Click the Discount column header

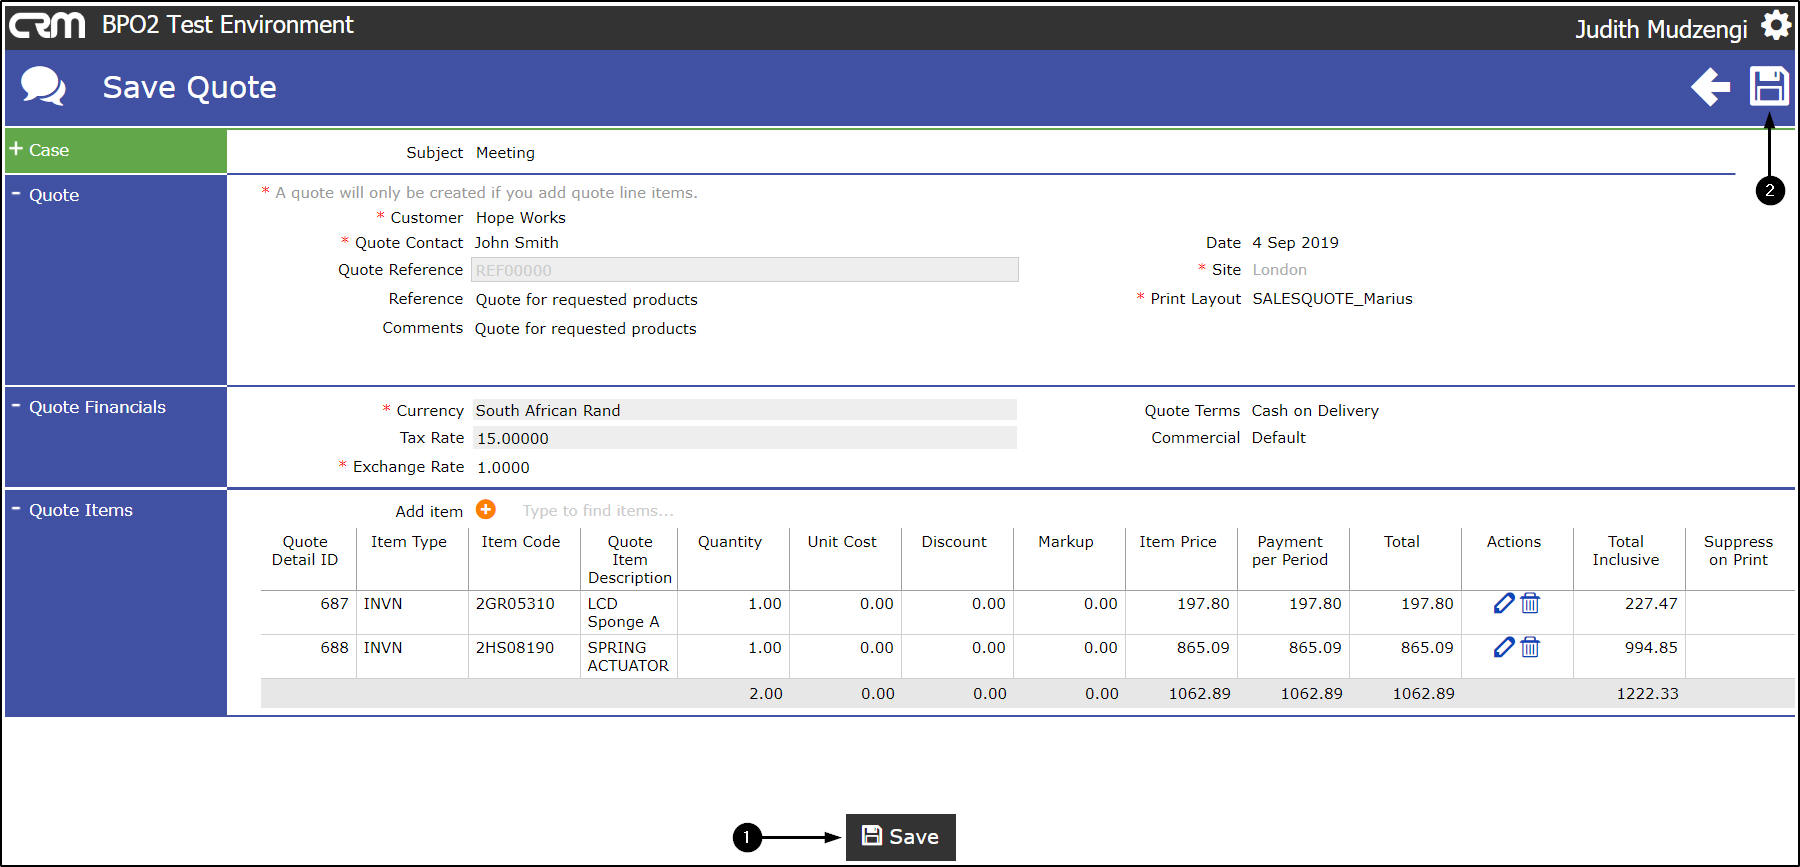click(954, 542)
